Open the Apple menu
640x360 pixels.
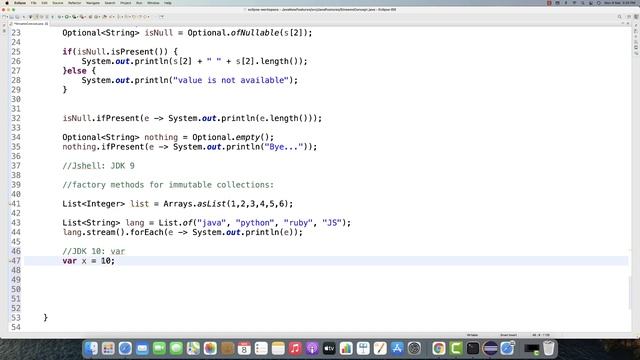(x=7, y=3)
